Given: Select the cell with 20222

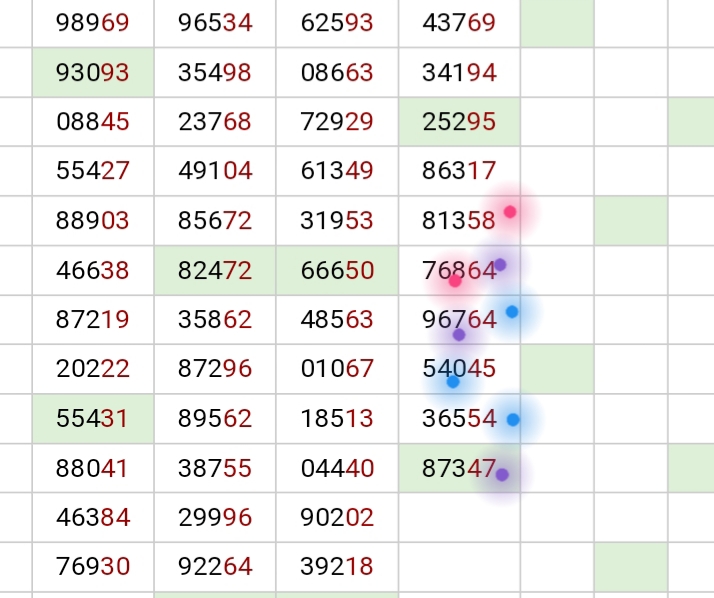Looking at the screenshot, I should tap(93, 368).
